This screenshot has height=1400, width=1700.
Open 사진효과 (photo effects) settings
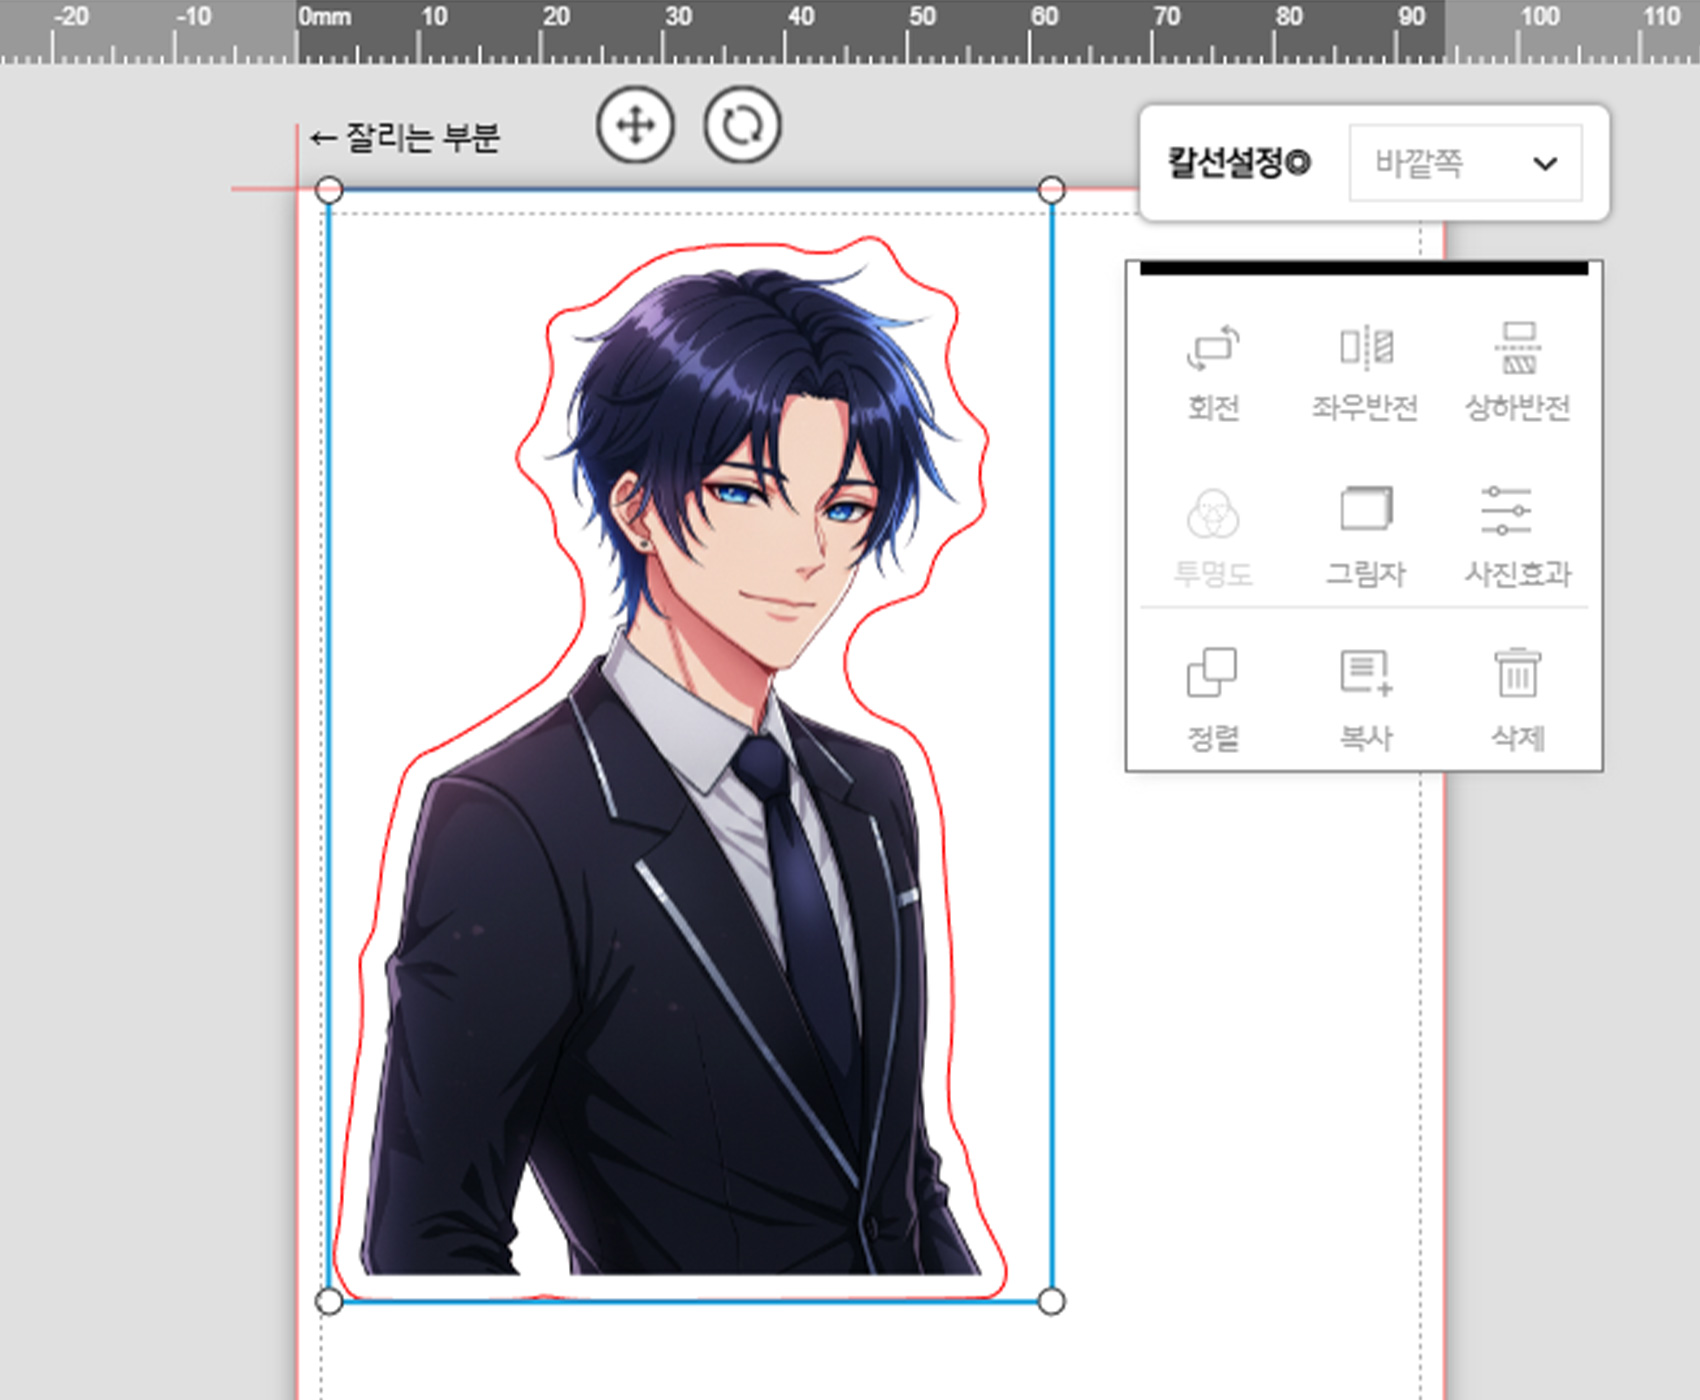click(1518, 537)
